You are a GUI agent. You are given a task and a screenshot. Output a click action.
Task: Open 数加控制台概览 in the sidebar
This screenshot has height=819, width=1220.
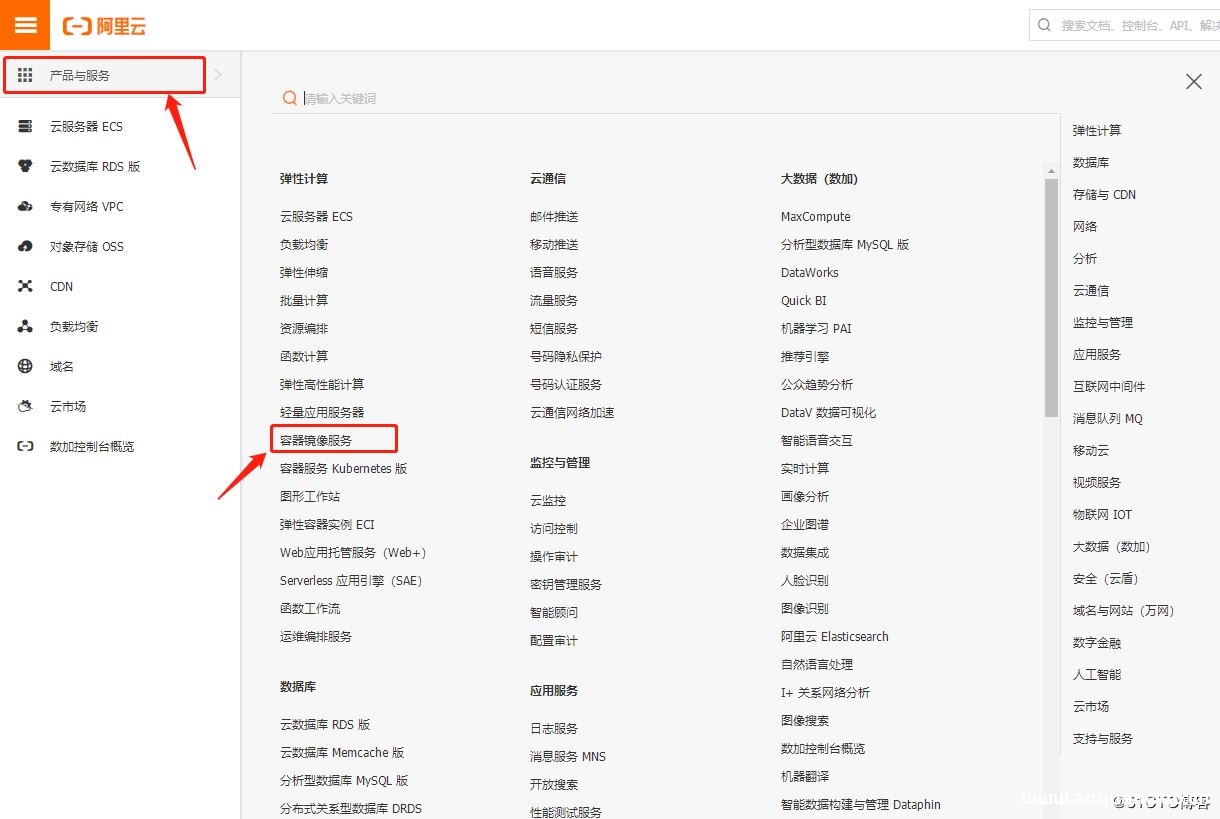[92, 446]
